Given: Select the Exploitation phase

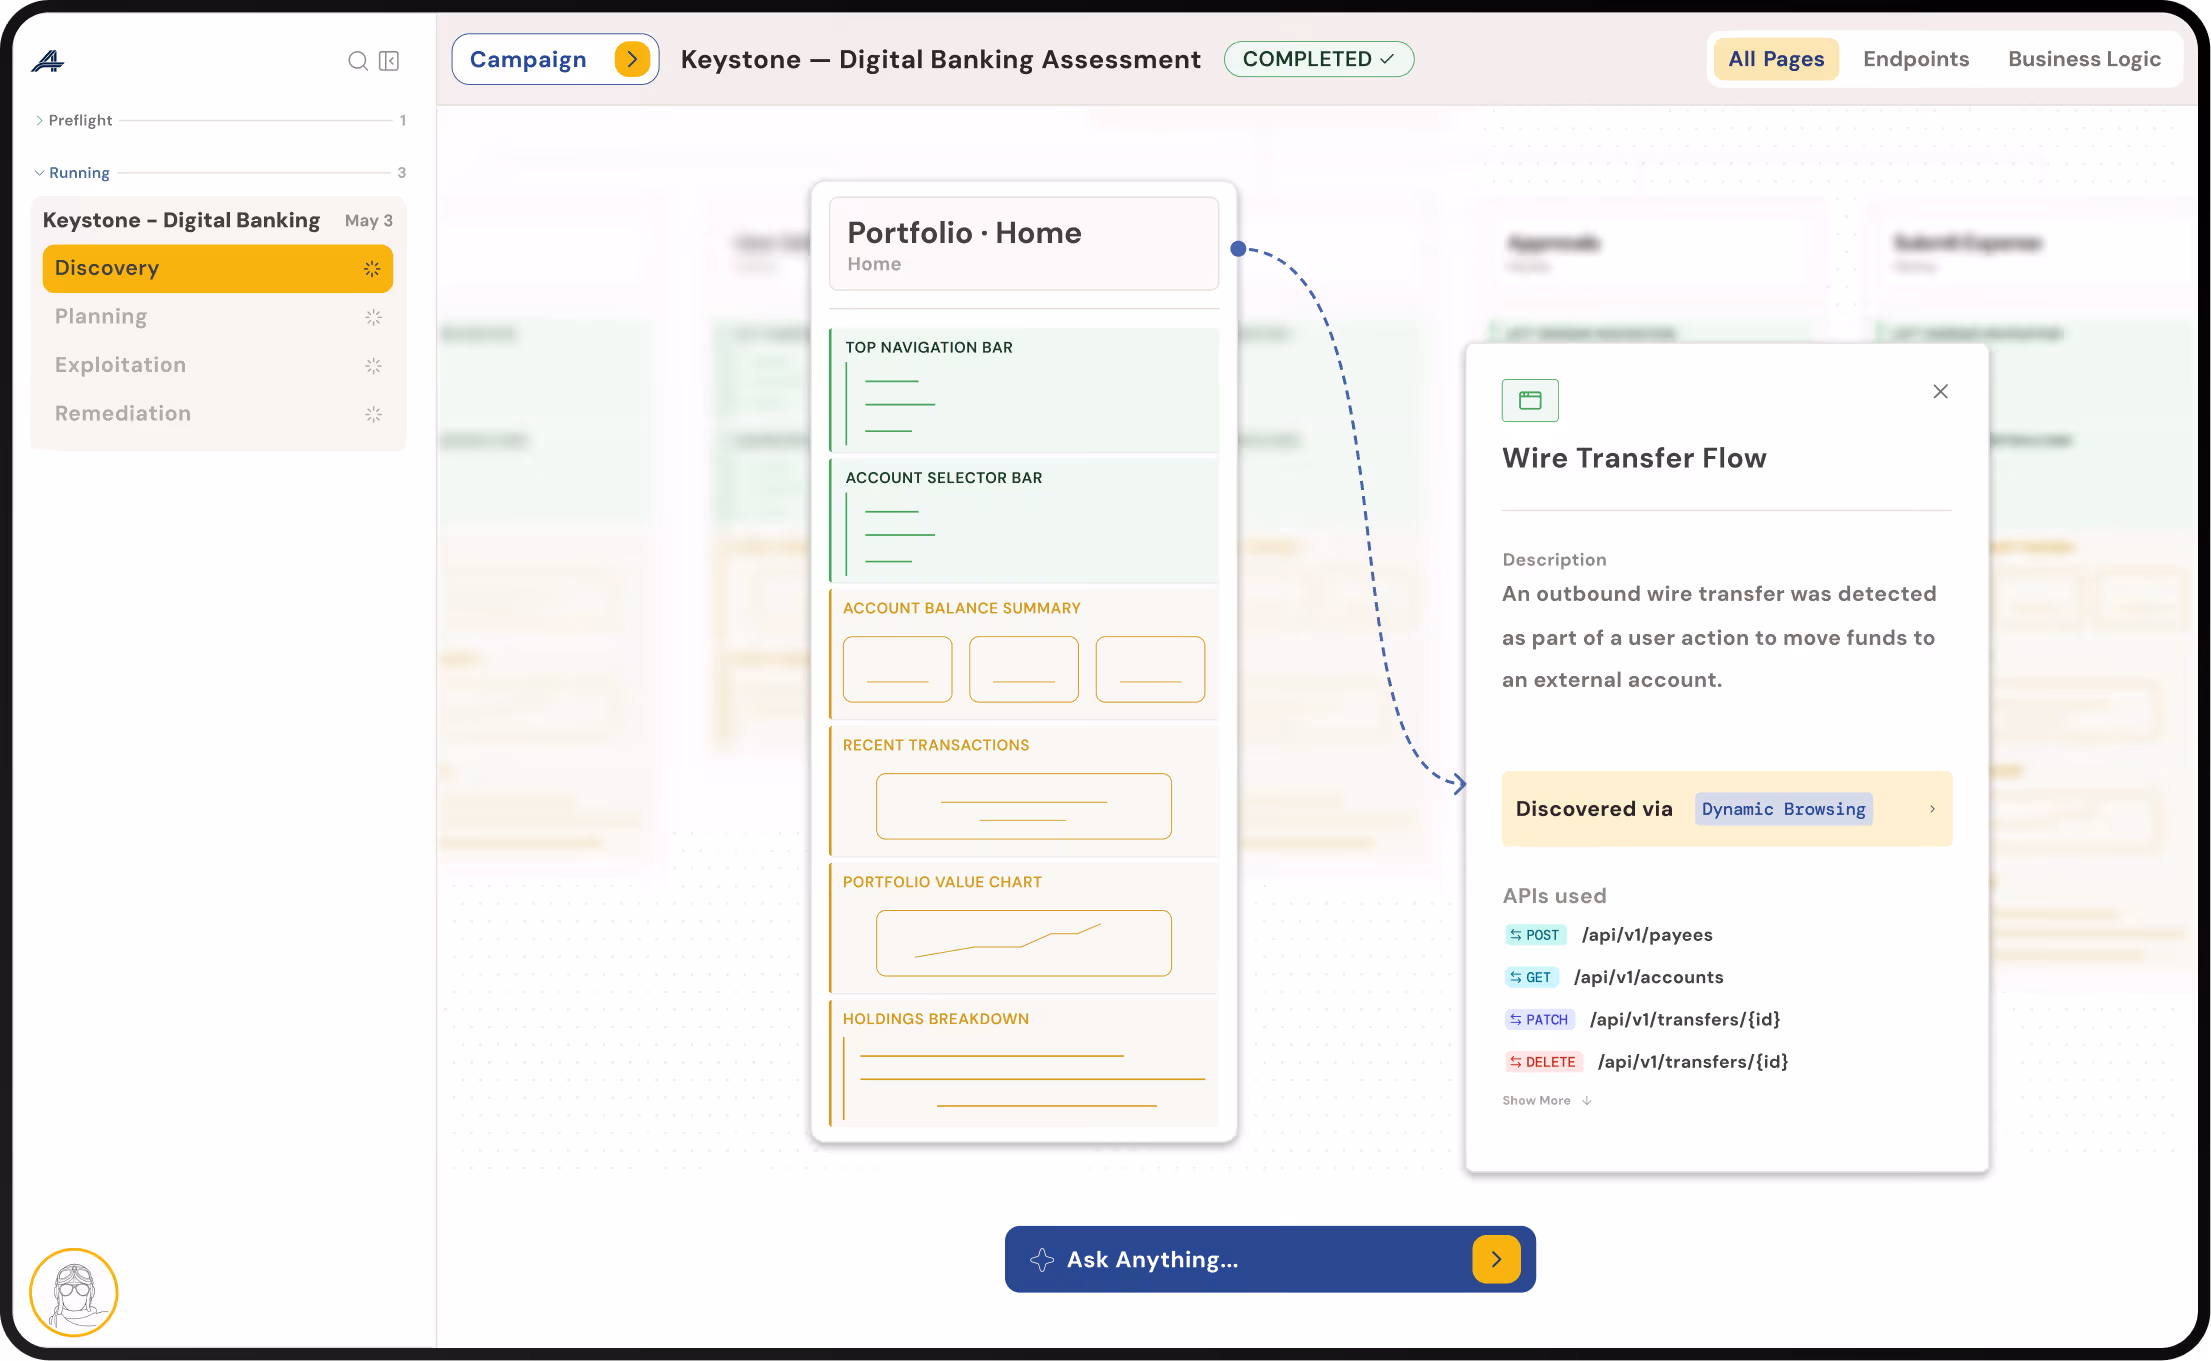Looking at the screenshot, I should point(217,365).
